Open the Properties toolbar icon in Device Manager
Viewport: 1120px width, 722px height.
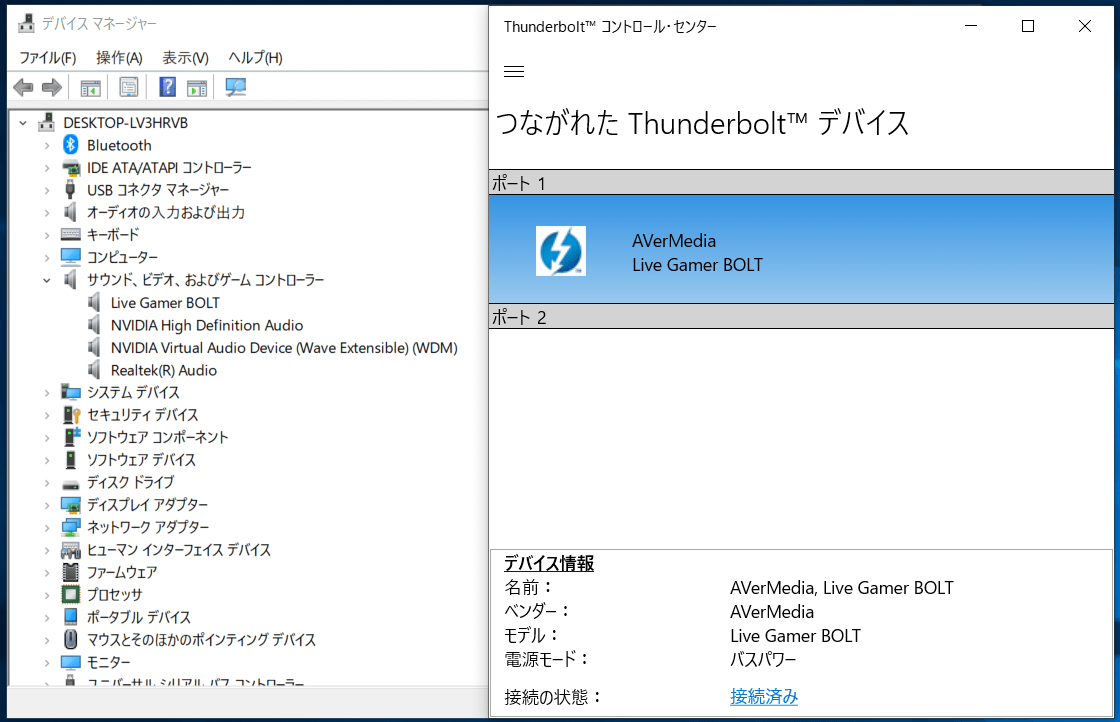pos(129,88)
